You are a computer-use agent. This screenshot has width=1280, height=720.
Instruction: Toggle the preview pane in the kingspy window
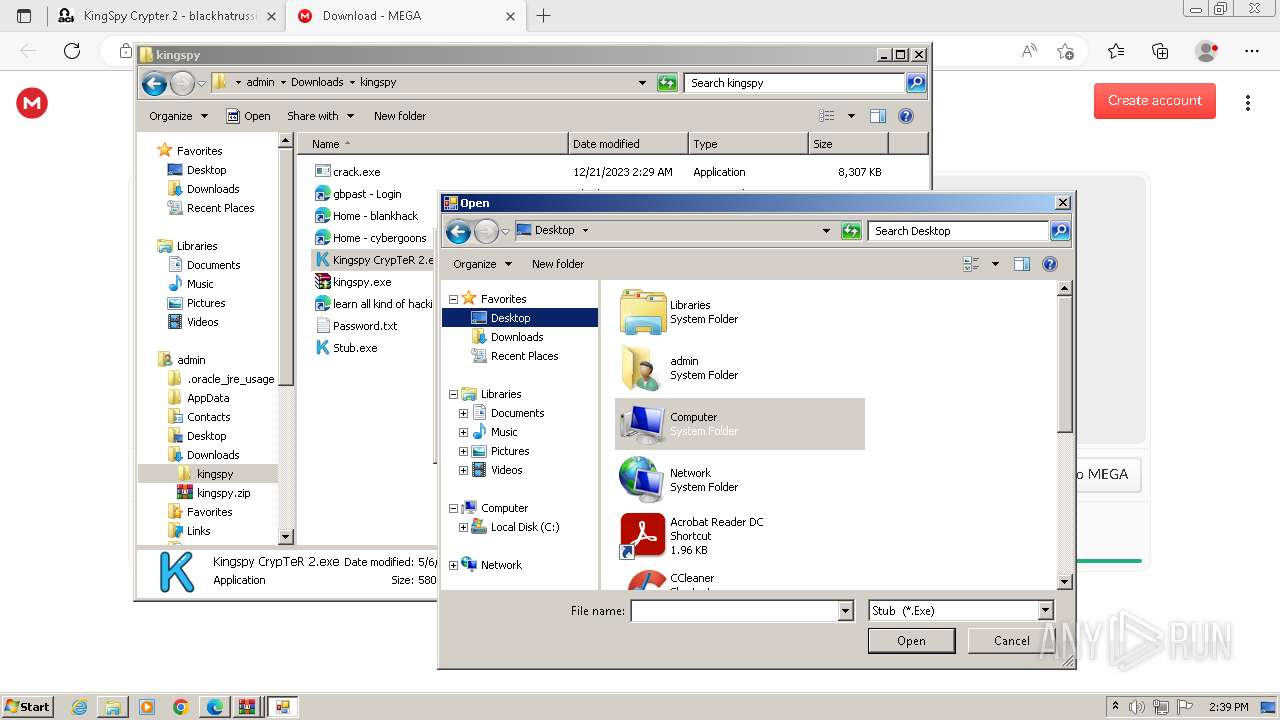(x=878, y=116)
